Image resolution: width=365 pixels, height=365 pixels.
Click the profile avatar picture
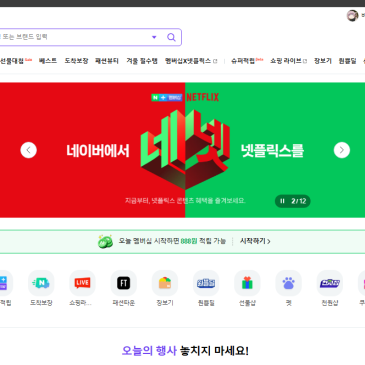[x=352, y=15]
